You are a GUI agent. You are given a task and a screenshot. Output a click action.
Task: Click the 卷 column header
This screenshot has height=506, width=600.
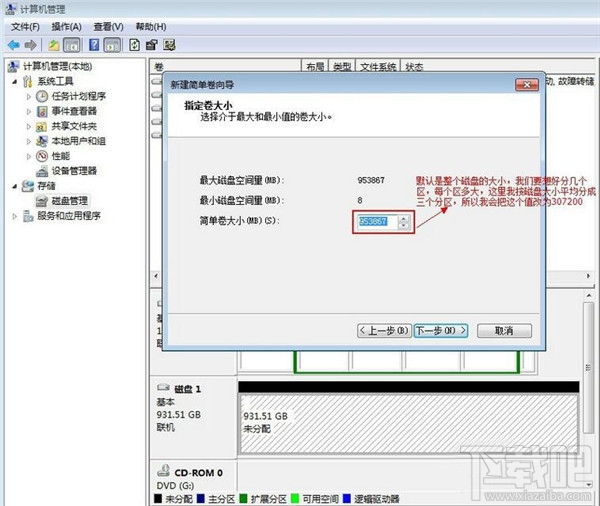[226, 67]
